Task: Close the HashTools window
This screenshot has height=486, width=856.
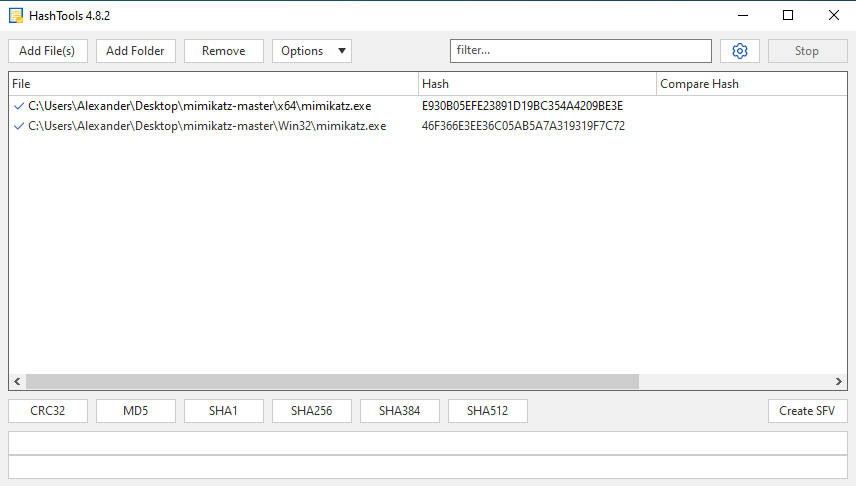Action: tap(834, 15)
